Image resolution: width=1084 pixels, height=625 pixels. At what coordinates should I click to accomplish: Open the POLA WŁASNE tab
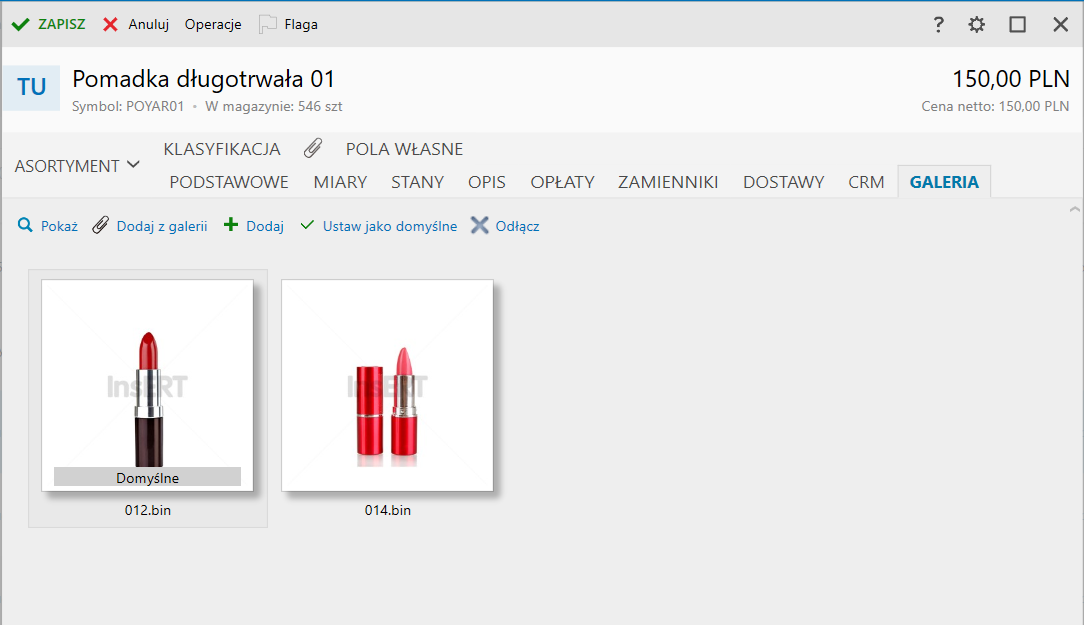(404, 149)
